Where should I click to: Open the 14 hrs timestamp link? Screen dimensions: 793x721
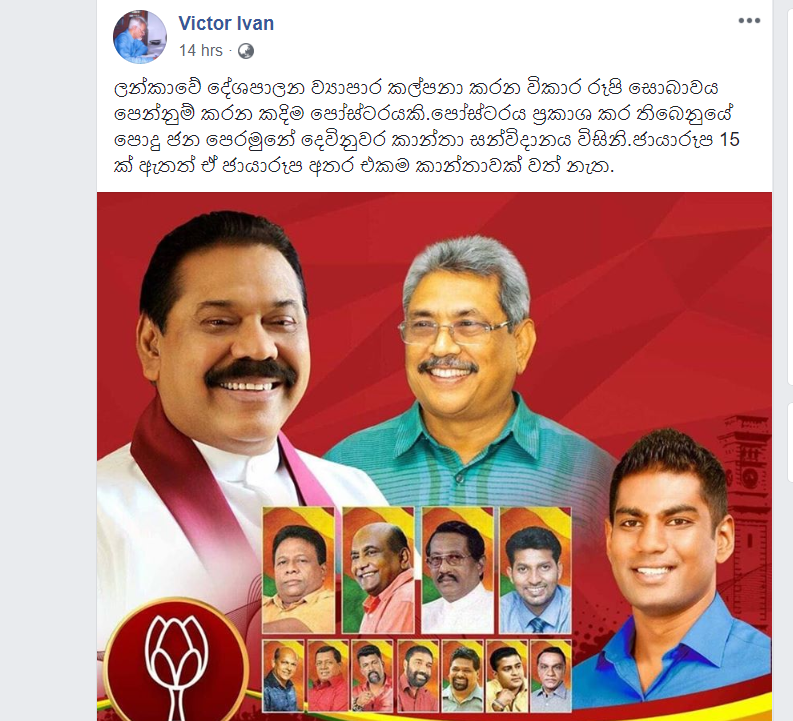point(201,51)
